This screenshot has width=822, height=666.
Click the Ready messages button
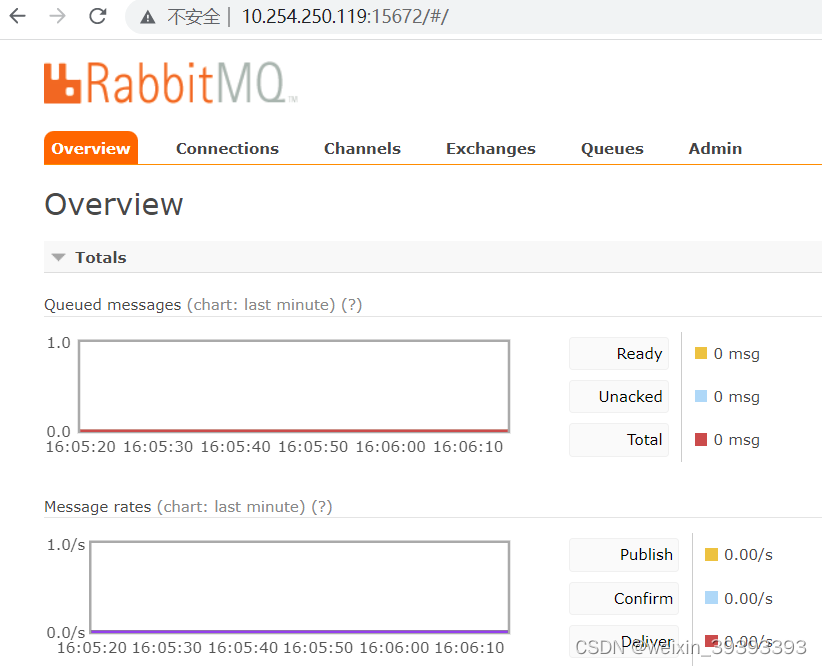click(618, 353)
